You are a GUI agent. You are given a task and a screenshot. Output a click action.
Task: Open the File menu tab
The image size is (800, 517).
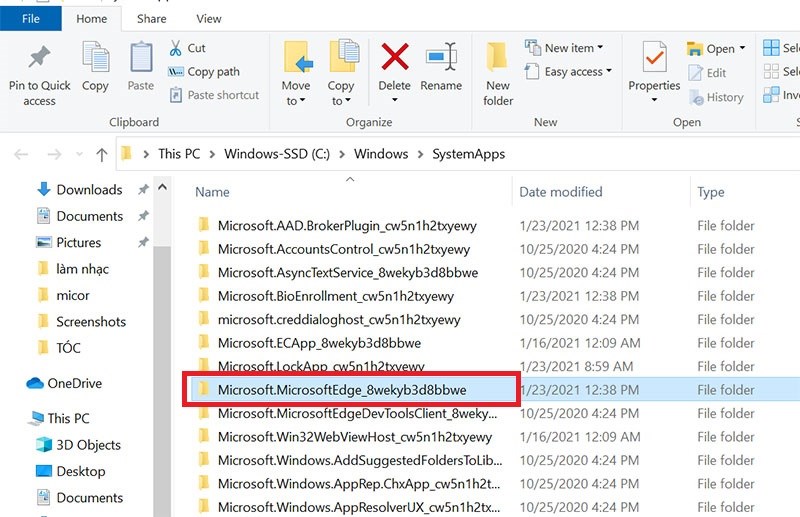coord(31,19)
